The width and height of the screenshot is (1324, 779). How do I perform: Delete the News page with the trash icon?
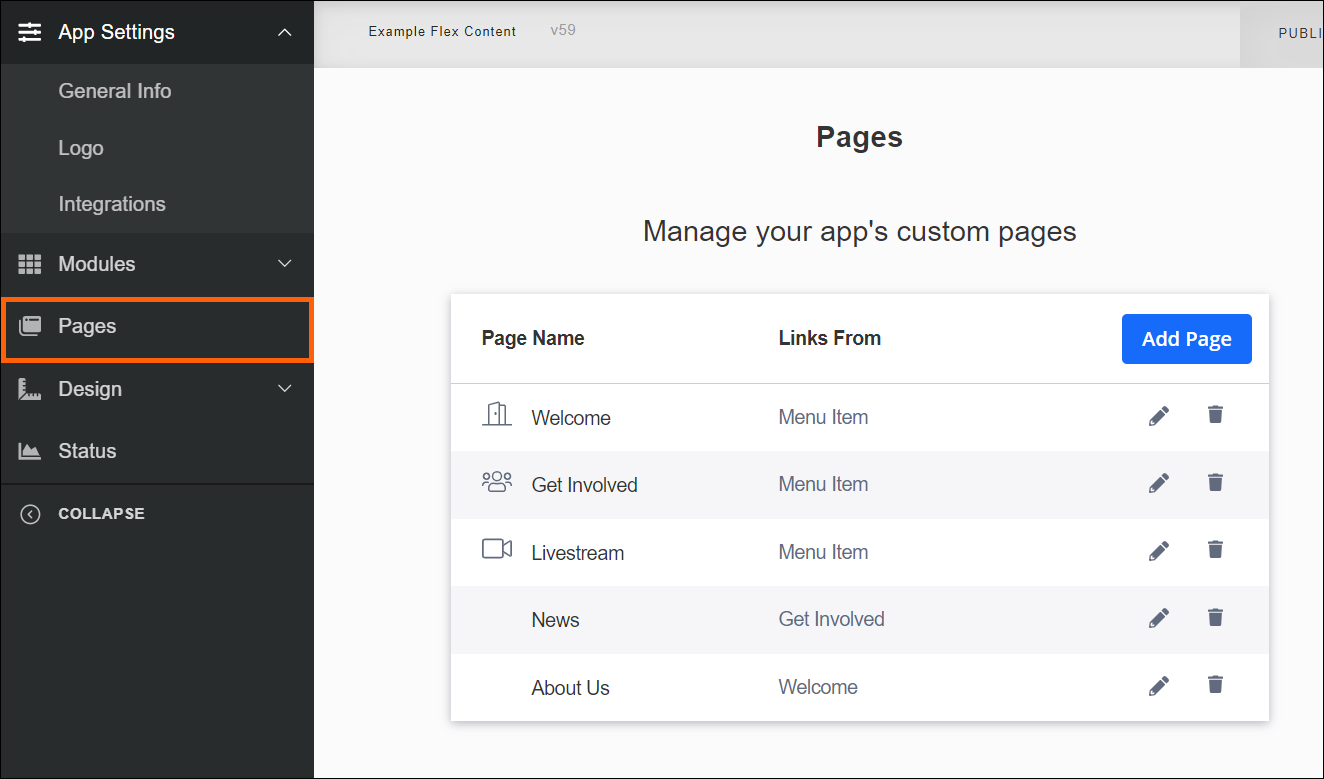[1215, 617]
